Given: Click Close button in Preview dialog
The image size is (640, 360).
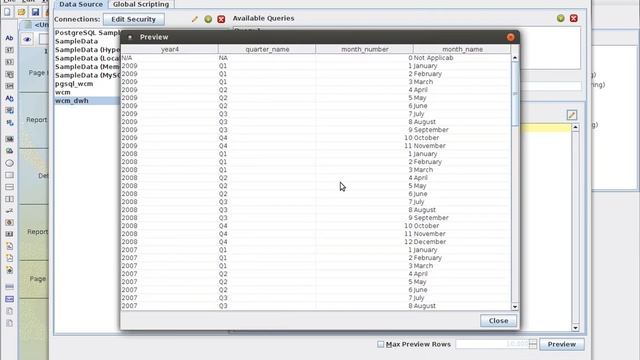Looking at the screenshot, I should [498, 321].
